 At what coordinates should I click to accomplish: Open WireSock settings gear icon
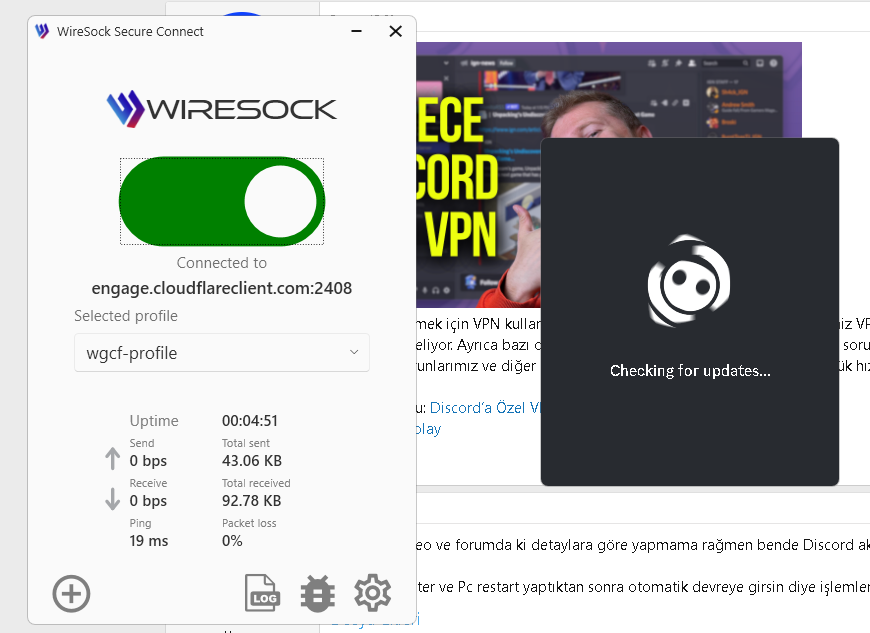point(372,593)
